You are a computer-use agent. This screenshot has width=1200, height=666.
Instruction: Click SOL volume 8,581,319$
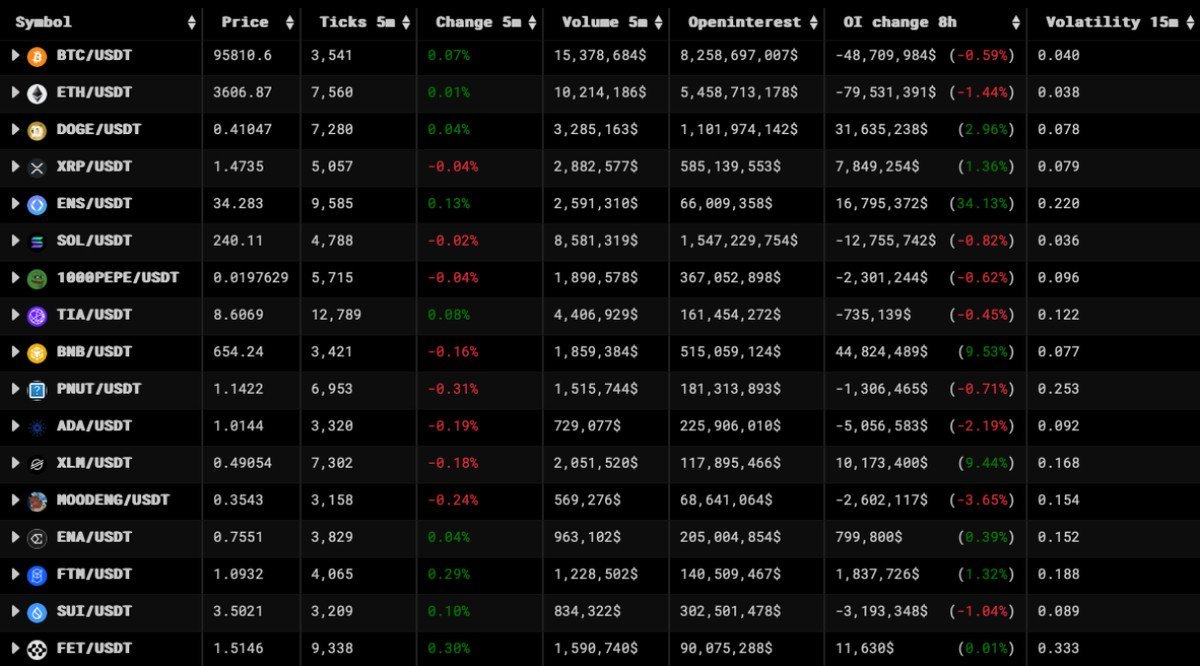pyautogui.click(x=596, y=240)
